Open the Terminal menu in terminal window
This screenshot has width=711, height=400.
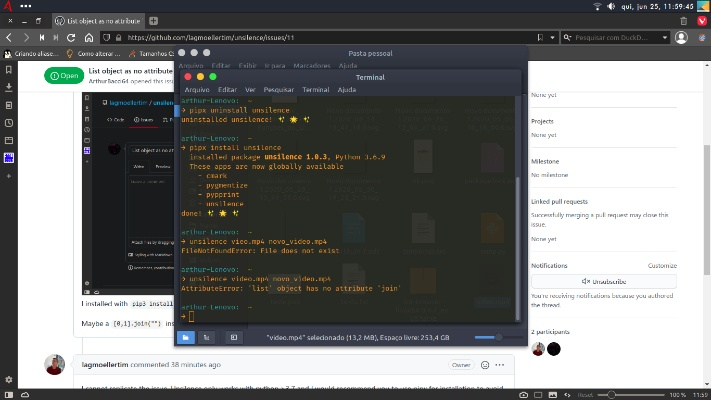pyautogui.click(x=316, y=89)
